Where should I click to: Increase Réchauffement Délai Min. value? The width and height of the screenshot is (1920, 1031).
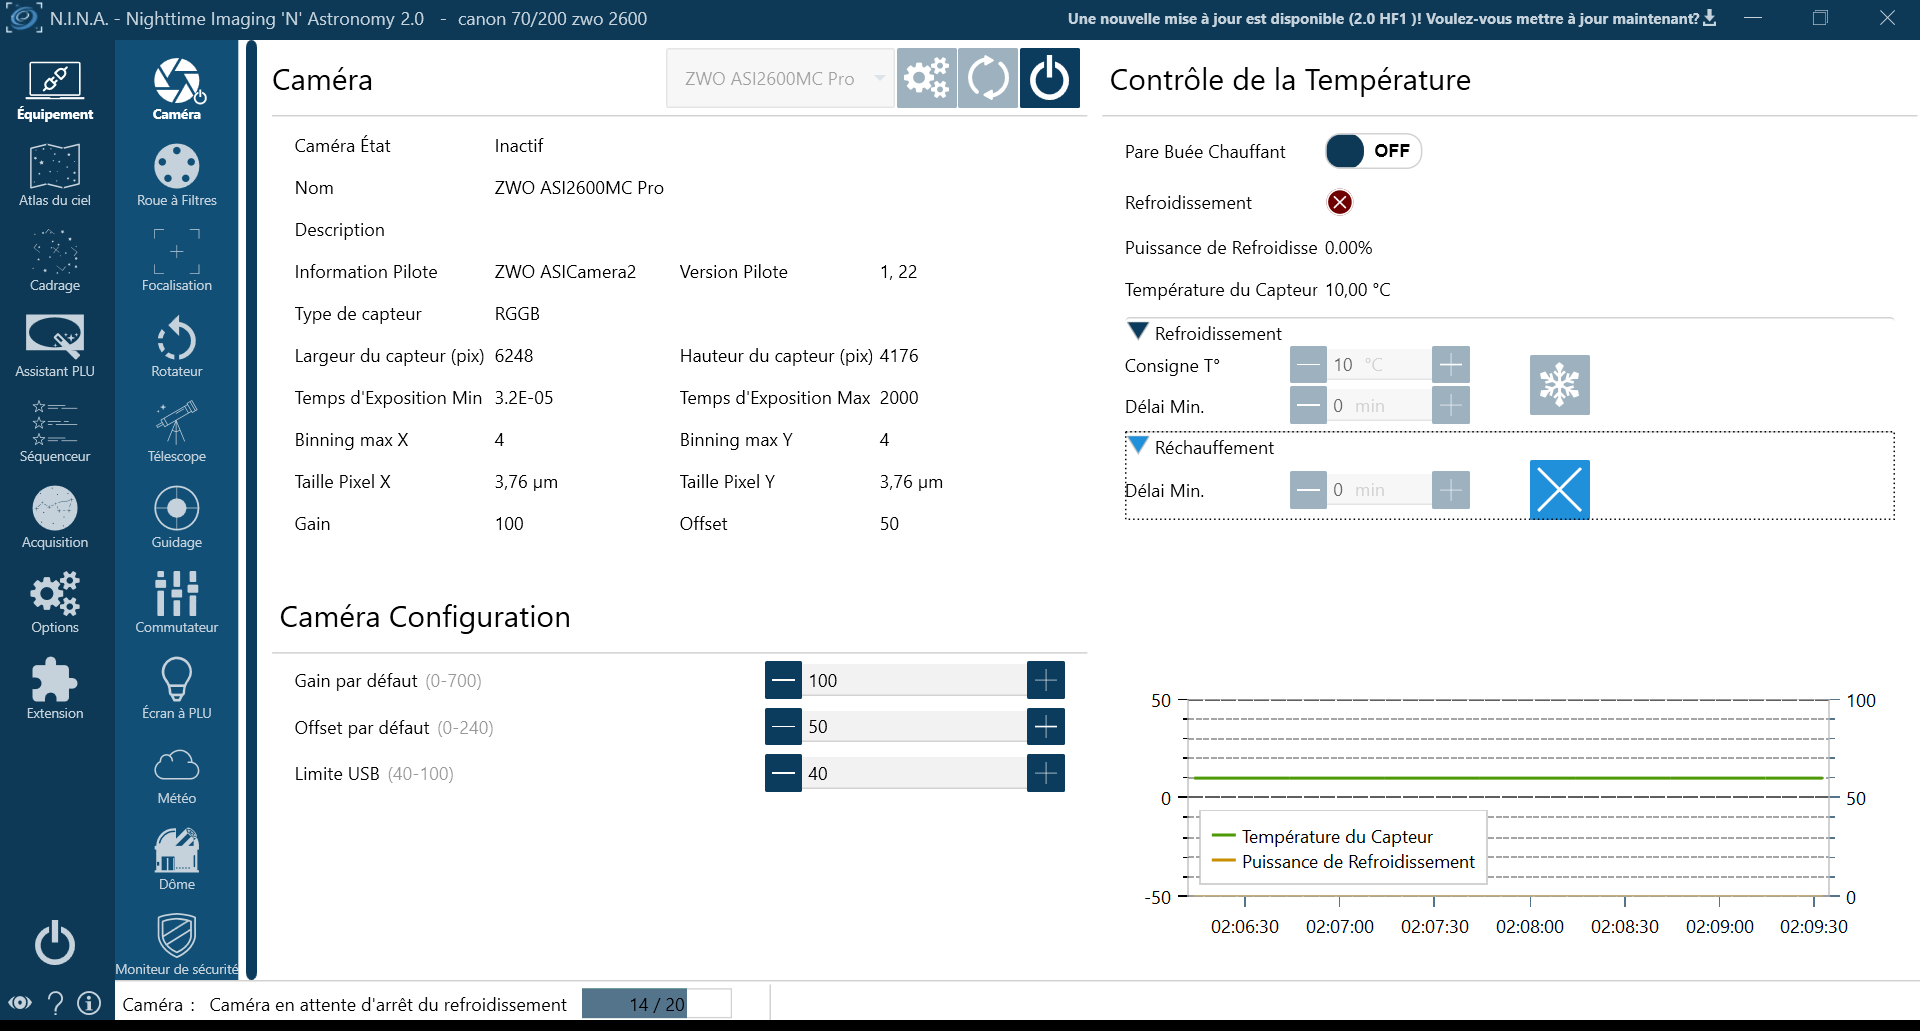1451,490
